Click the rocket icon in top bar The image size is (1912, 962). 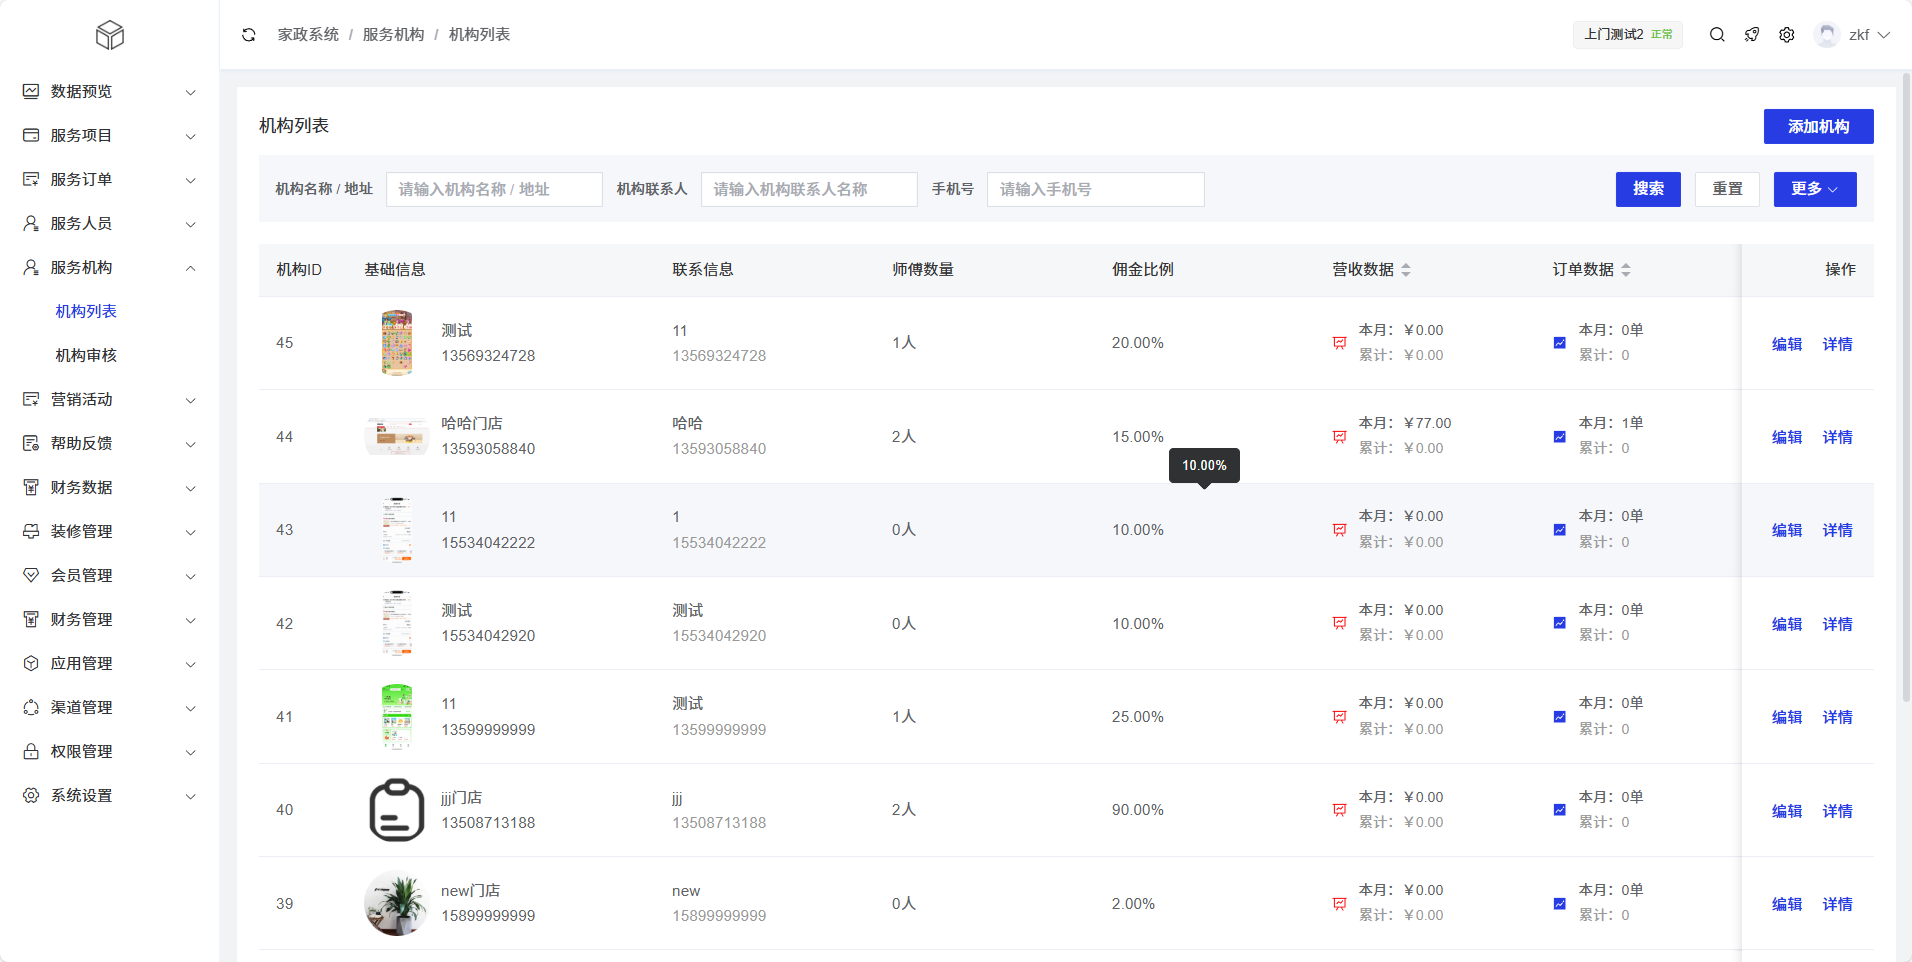pyautogui.click(x=1752, y=35)
